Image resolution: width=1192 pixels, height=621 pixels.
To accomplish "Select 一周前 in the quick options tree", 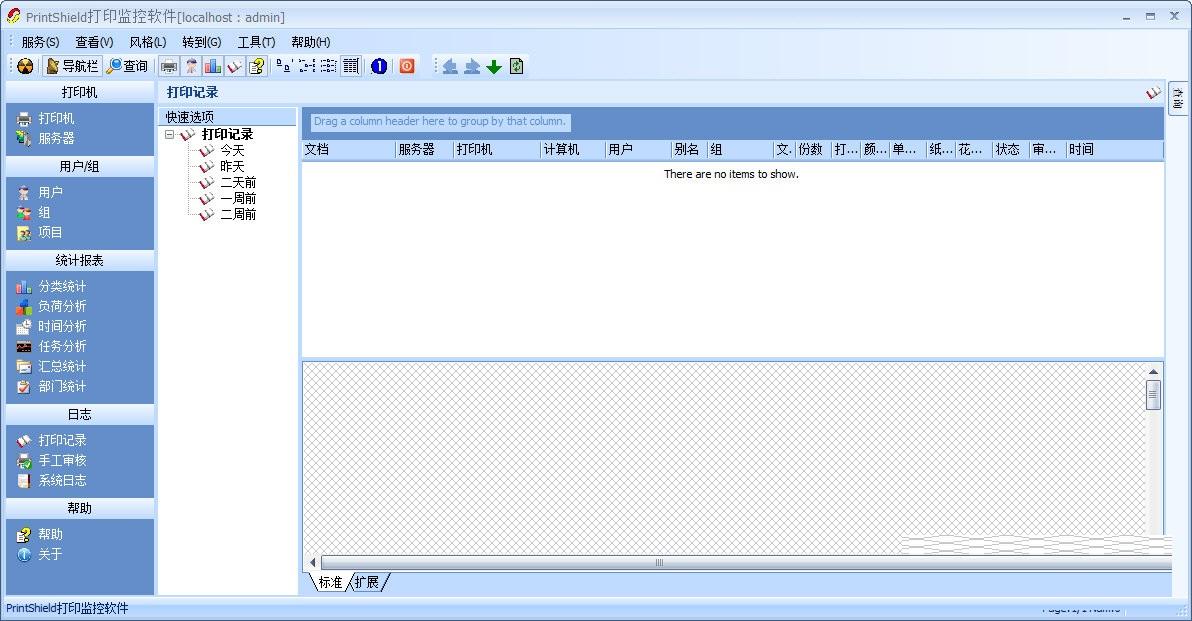I will [x=238, y=198].
